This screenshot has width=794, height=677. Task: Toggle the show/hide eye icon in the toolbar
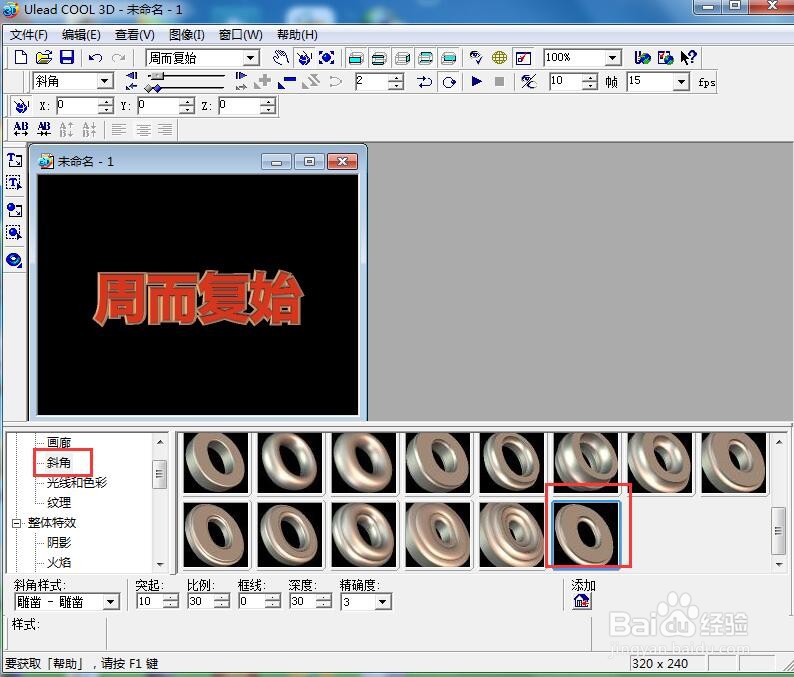pyautogui.click(x=475, y=58)
